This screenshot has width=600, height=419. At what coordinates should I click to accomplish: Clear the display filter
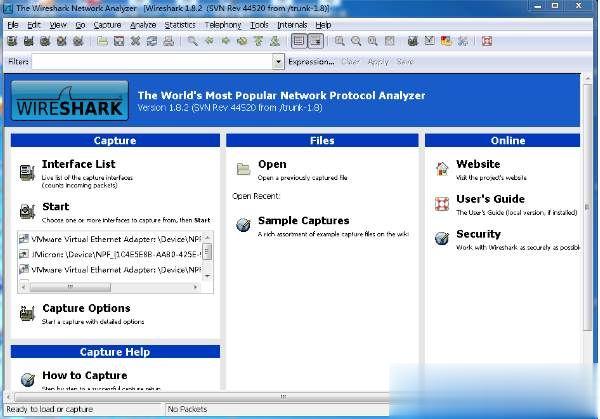(x=350, y=62)
